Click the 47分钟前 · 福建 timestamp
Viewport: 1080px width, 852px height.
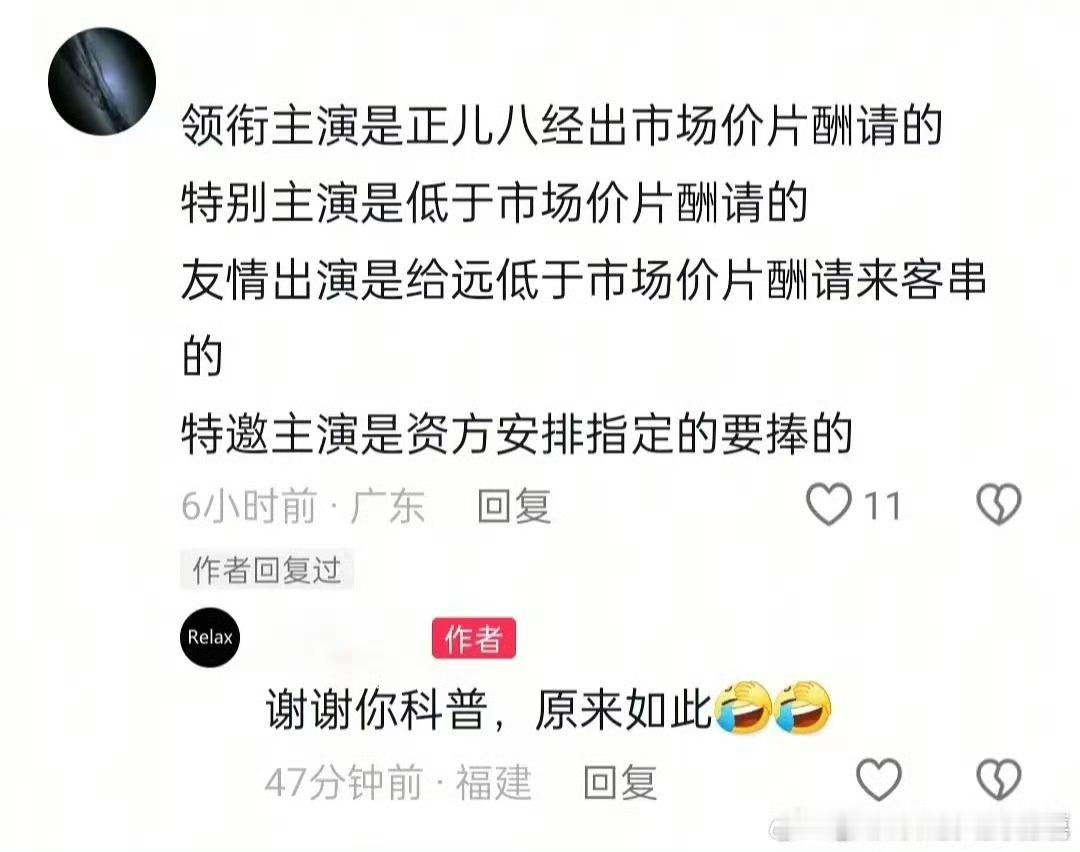pyautogui.click(x=398, y=782)
